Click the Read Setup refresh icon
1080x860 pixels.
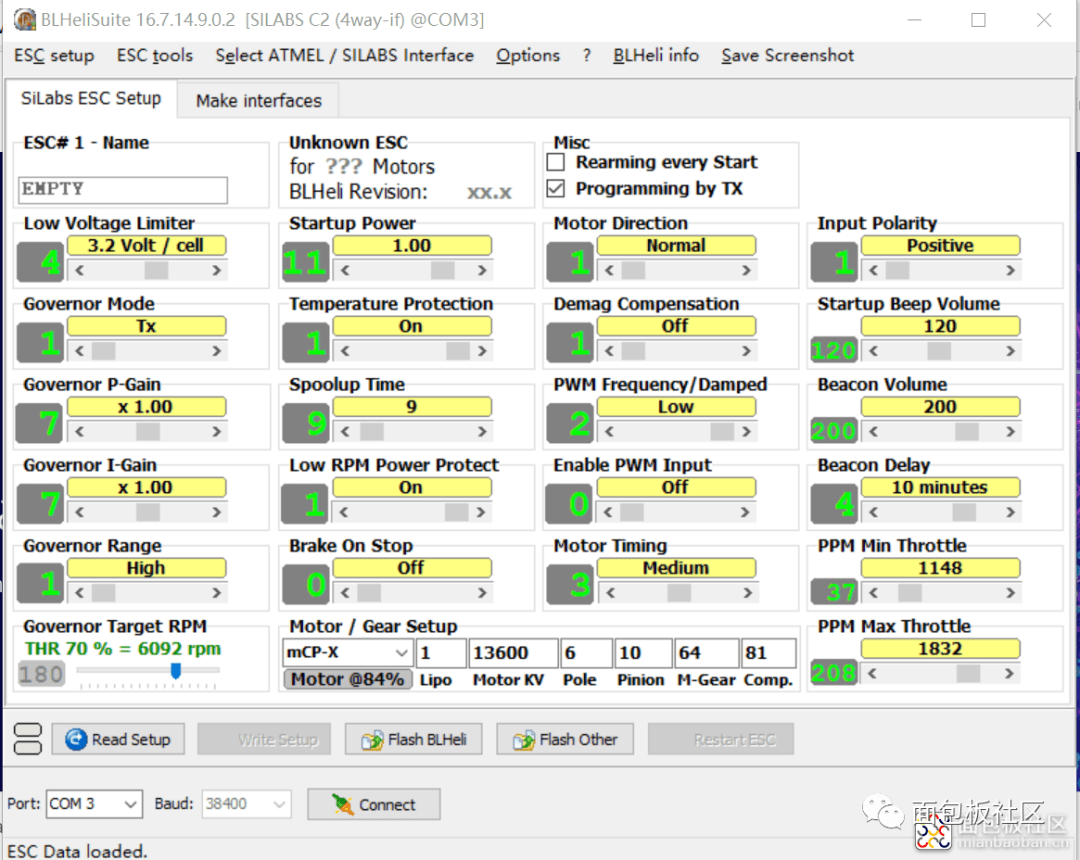pos(76,739)
